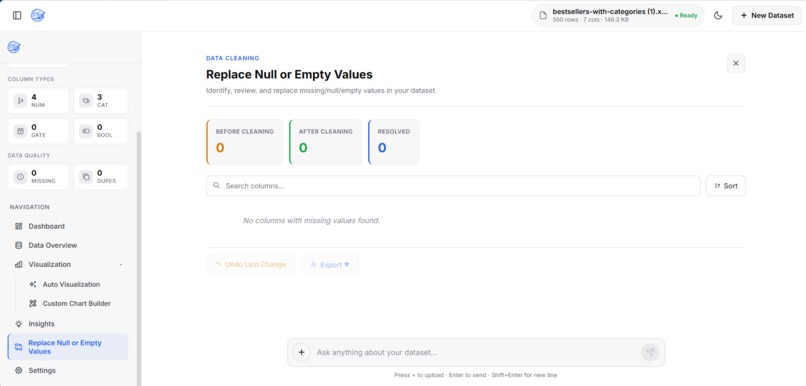Screen dimensions: 806x386
Task: Click the Data Overview database icon
Action: [x=19, y=245]
